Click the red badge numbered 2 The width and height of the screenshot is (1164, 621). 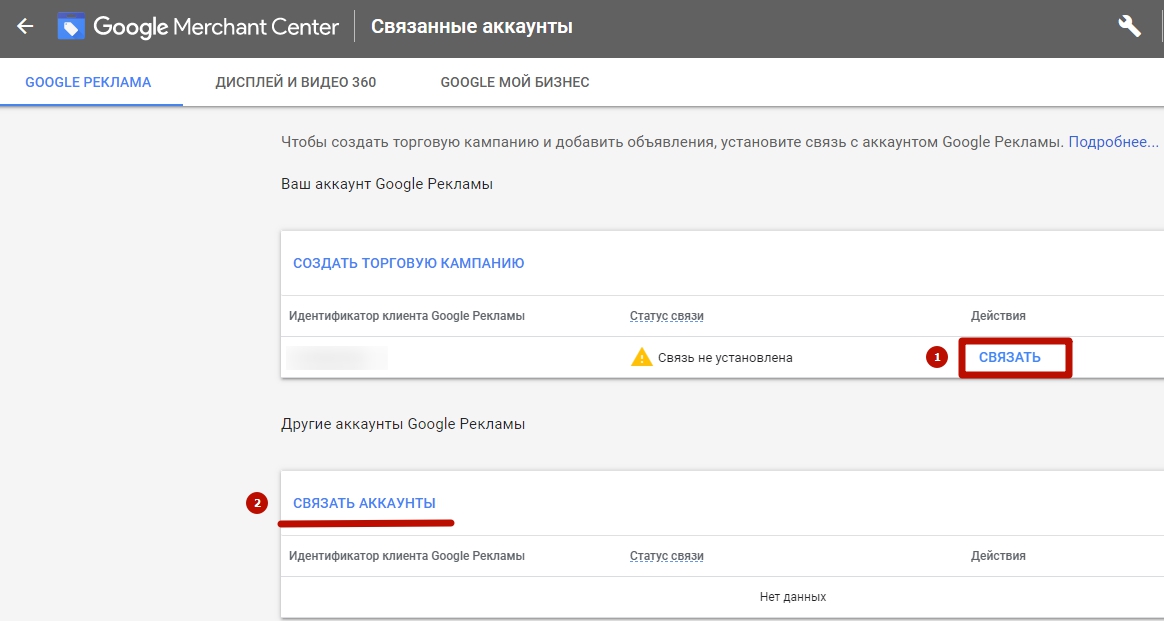coord(257,503)
